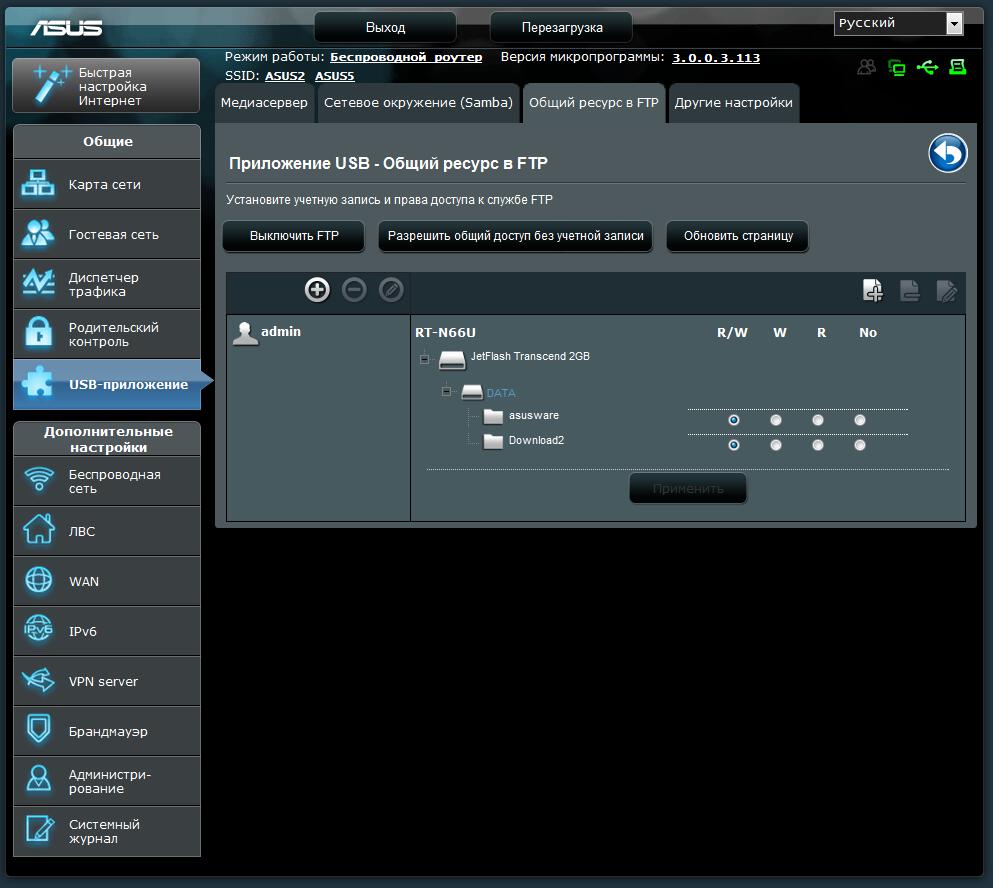Image resolution: width=993 pixels, height=888 pixels.
Task: Open Wireless (Беспроводная сеть) settings
Action: pos(107,481)
